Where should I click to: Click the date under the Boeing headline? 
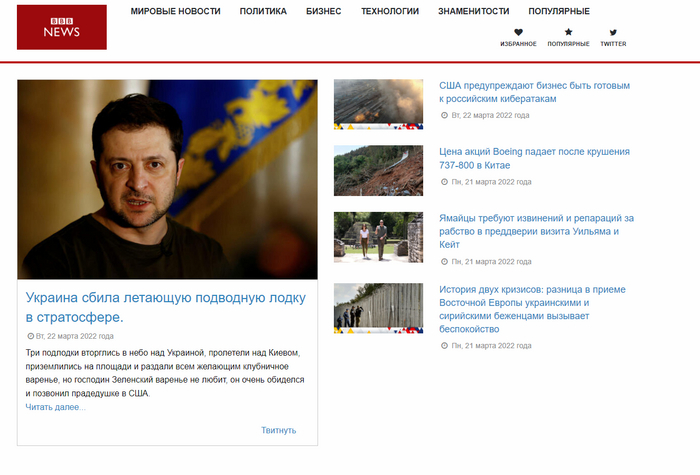pyautogui.click(x=492, y=182)
